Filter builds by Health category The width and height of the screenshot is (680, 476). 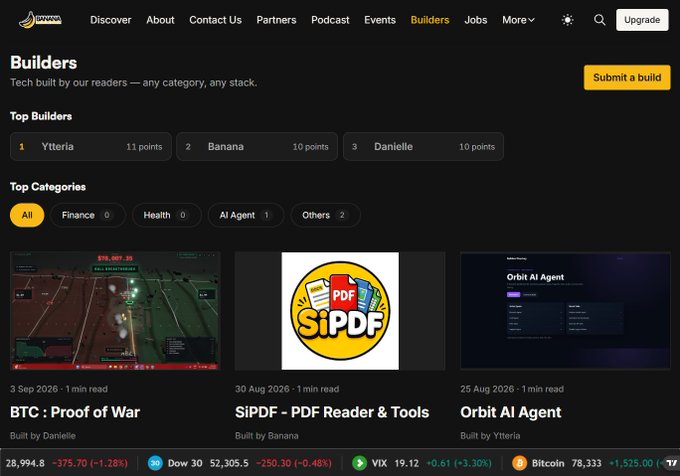pos(167,215)
